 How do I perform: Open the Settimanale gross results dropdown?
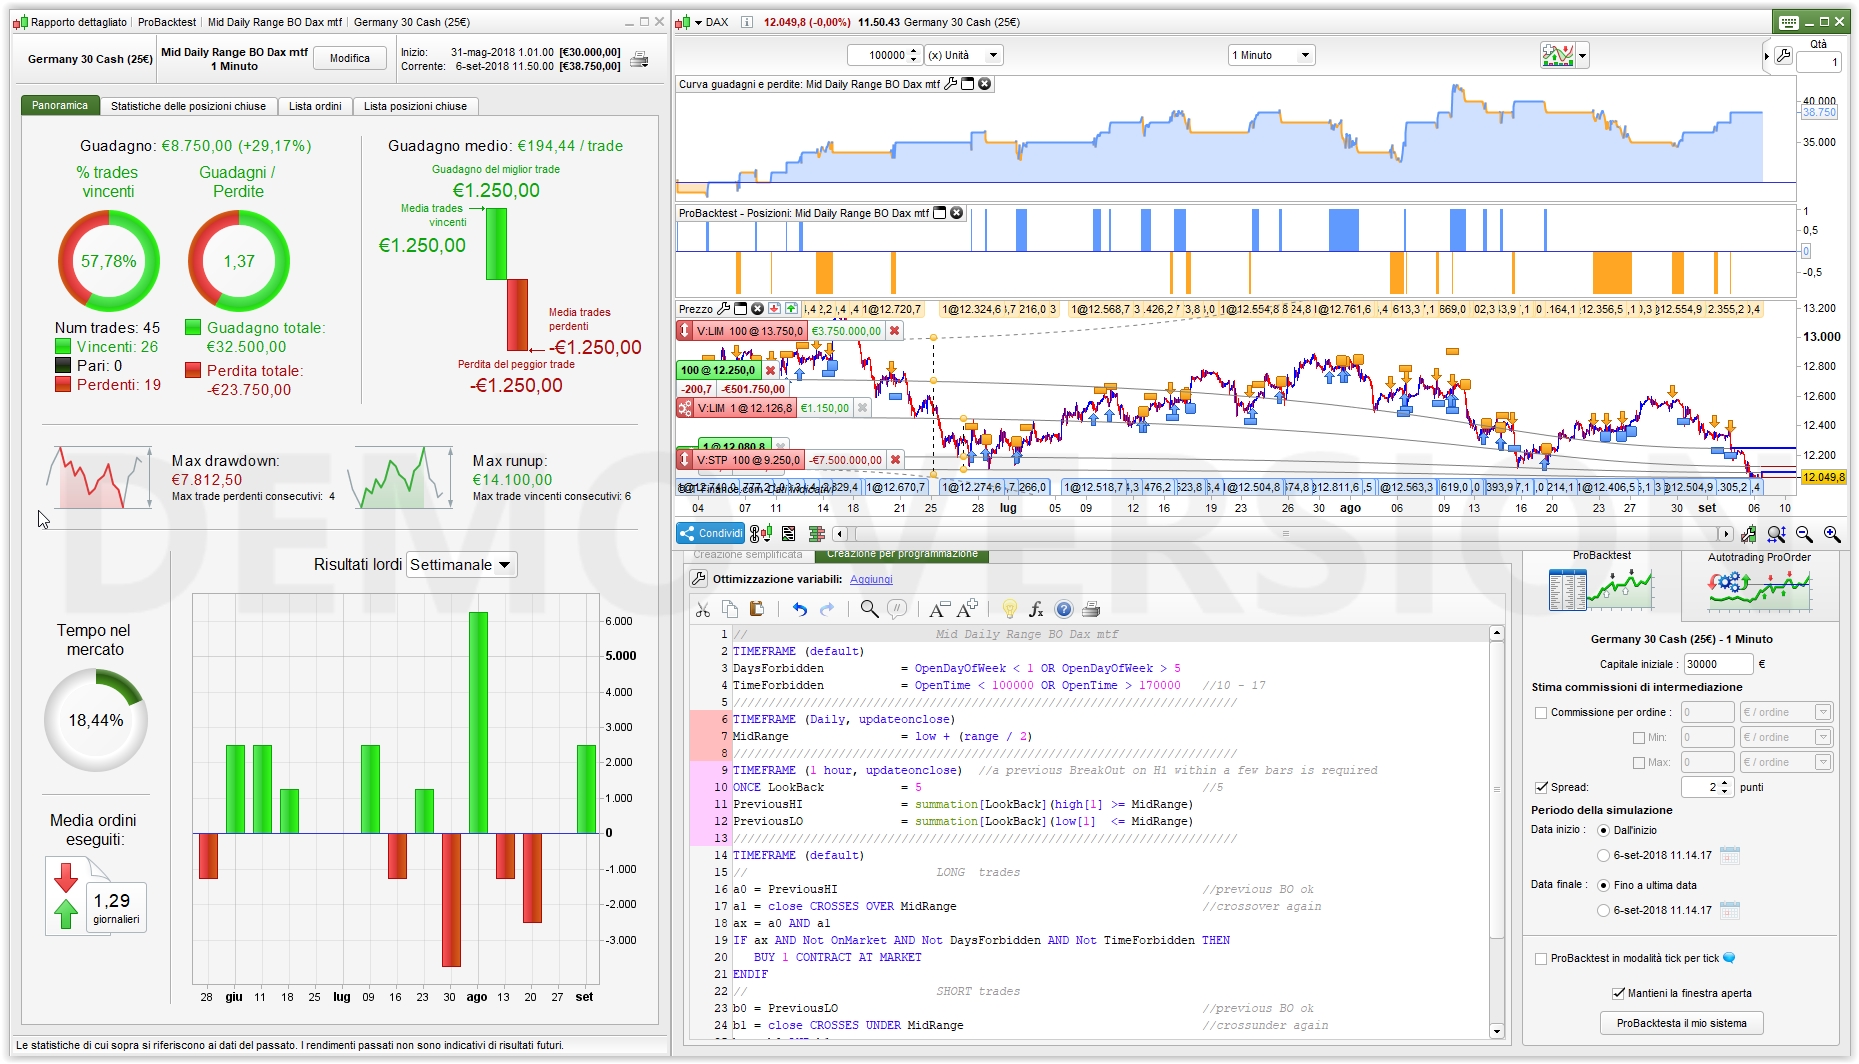462,565
